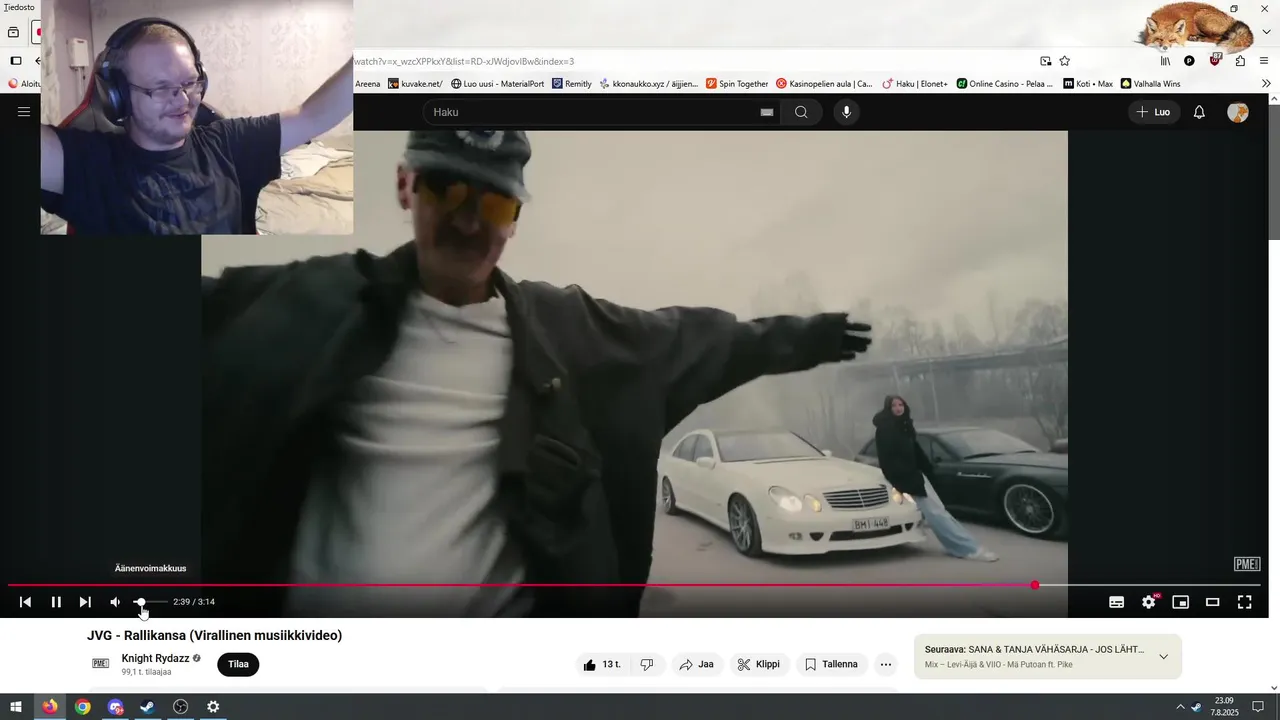1280x720 pixels.
Task: Click the 2:39 / 3:14 time display
Action: coord(194,602)
